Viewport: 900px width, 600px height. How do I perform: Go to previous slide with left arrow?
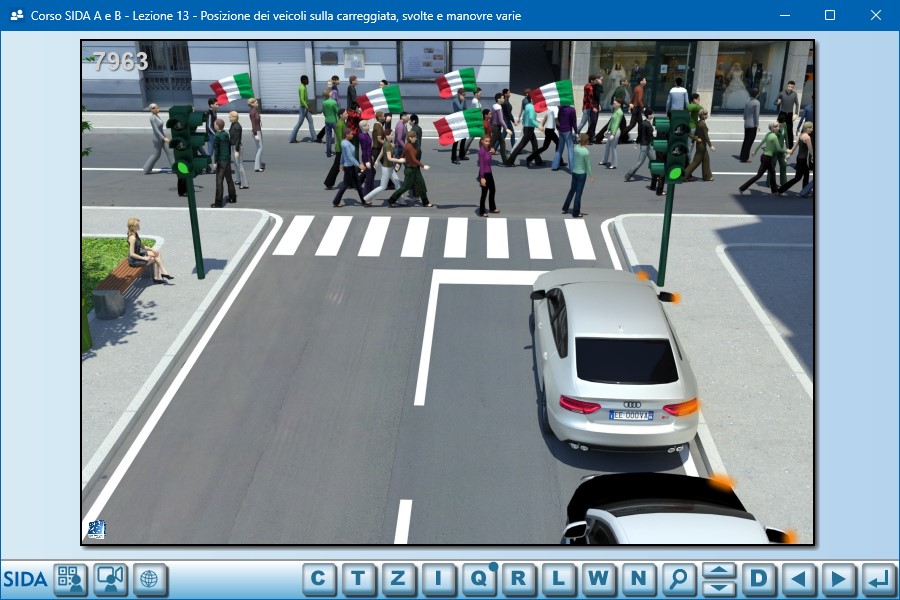click(x=798, y=578)
